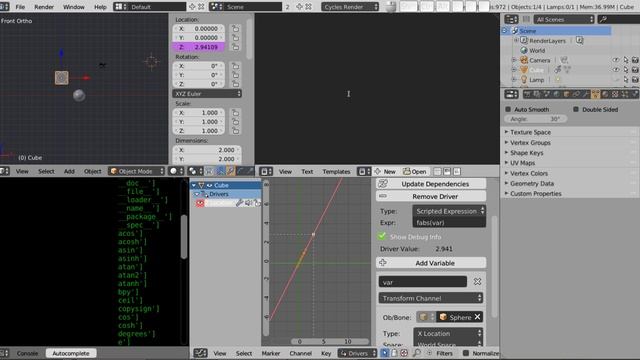Open the Scripted Expression type dropdown
640x360 pixels.
coord(449,211)
